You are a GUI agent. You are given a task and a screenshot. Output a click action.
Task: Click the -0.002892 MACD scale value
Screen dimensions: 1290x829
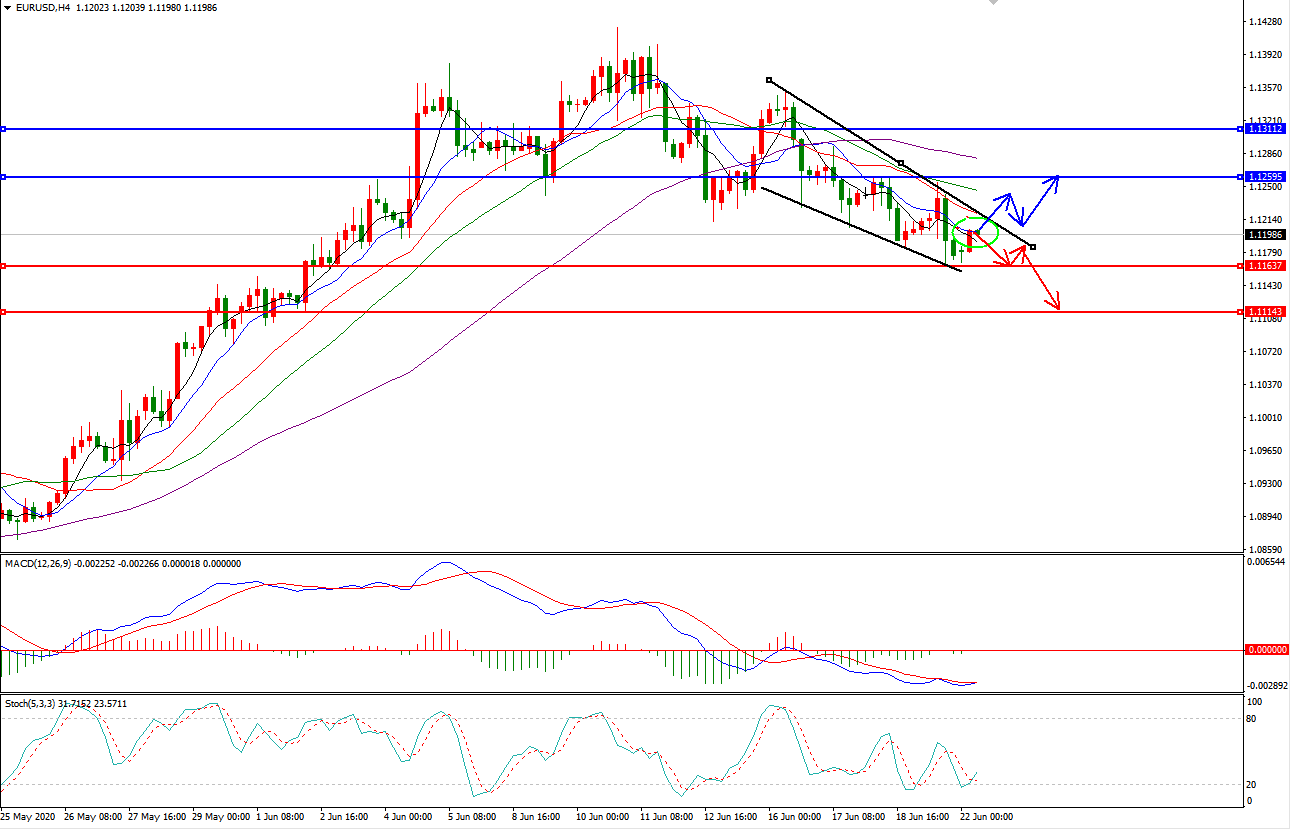pos(1266,686)
